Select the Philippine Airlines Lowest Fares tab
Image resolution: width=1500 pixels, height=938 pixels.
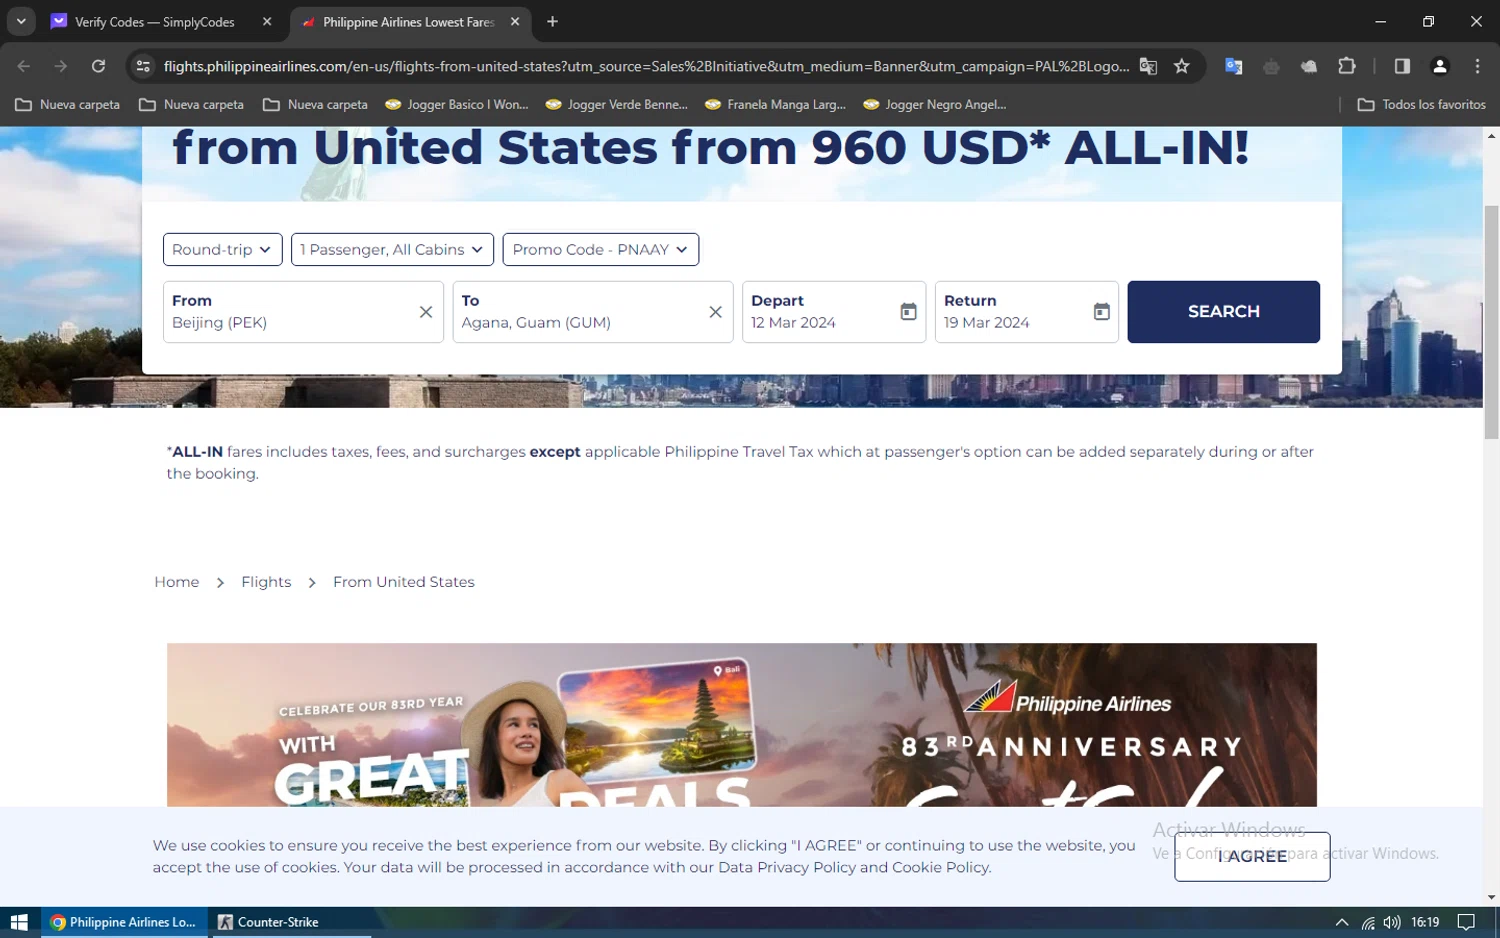point(409,22)
